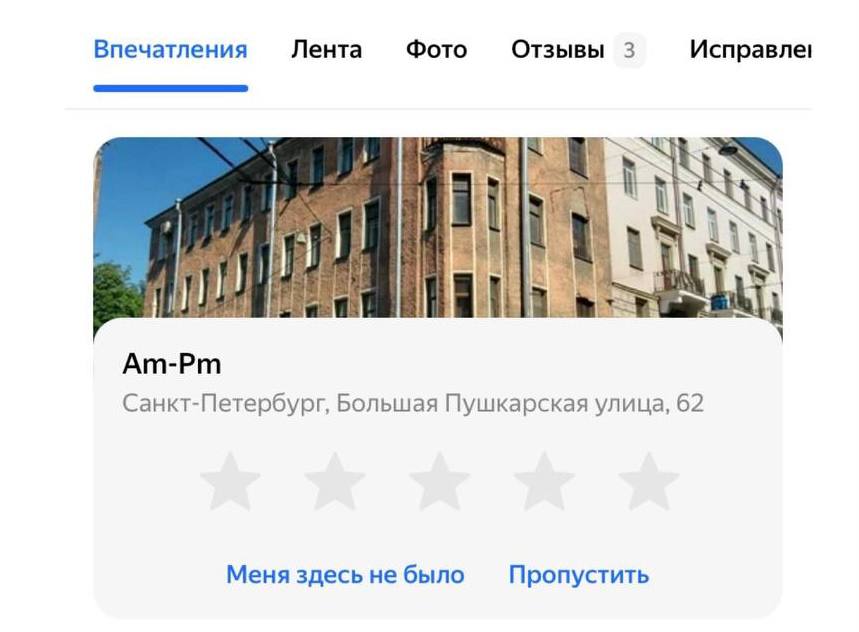This screenshot has height=632, width=859.
Task: Switch to the Лента tab
Action: pyautogui.click(x=327, y=50)
